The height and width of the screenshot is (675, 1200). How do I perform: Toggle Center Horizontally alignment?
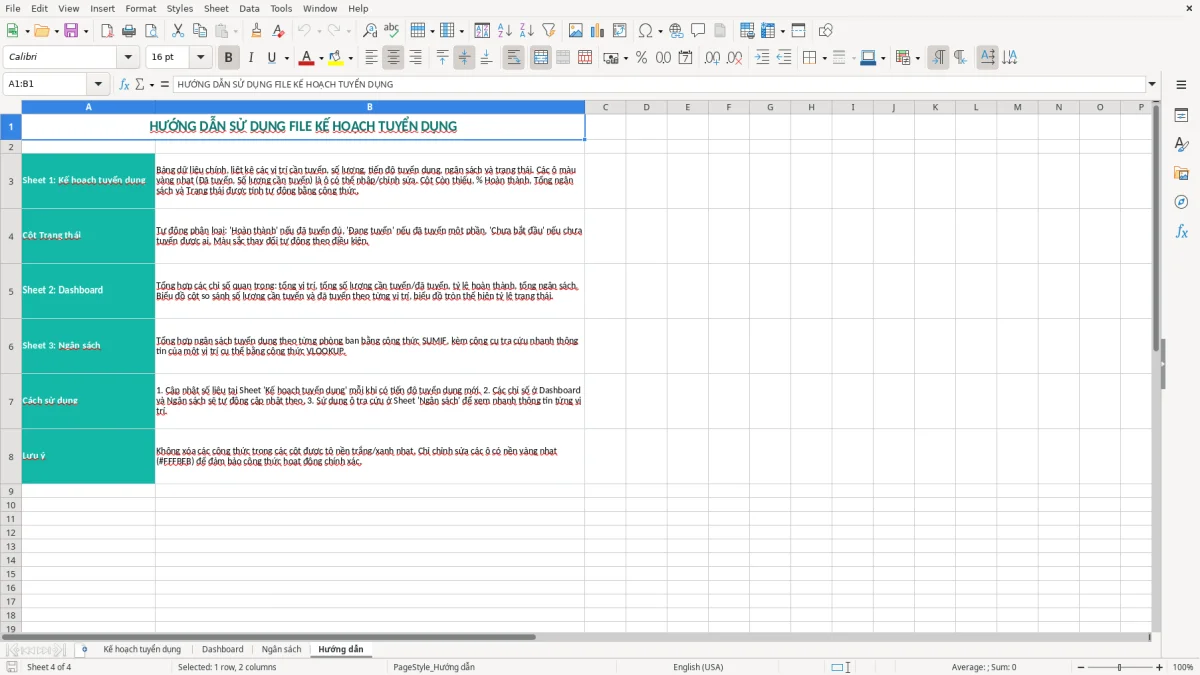point(393,58)
